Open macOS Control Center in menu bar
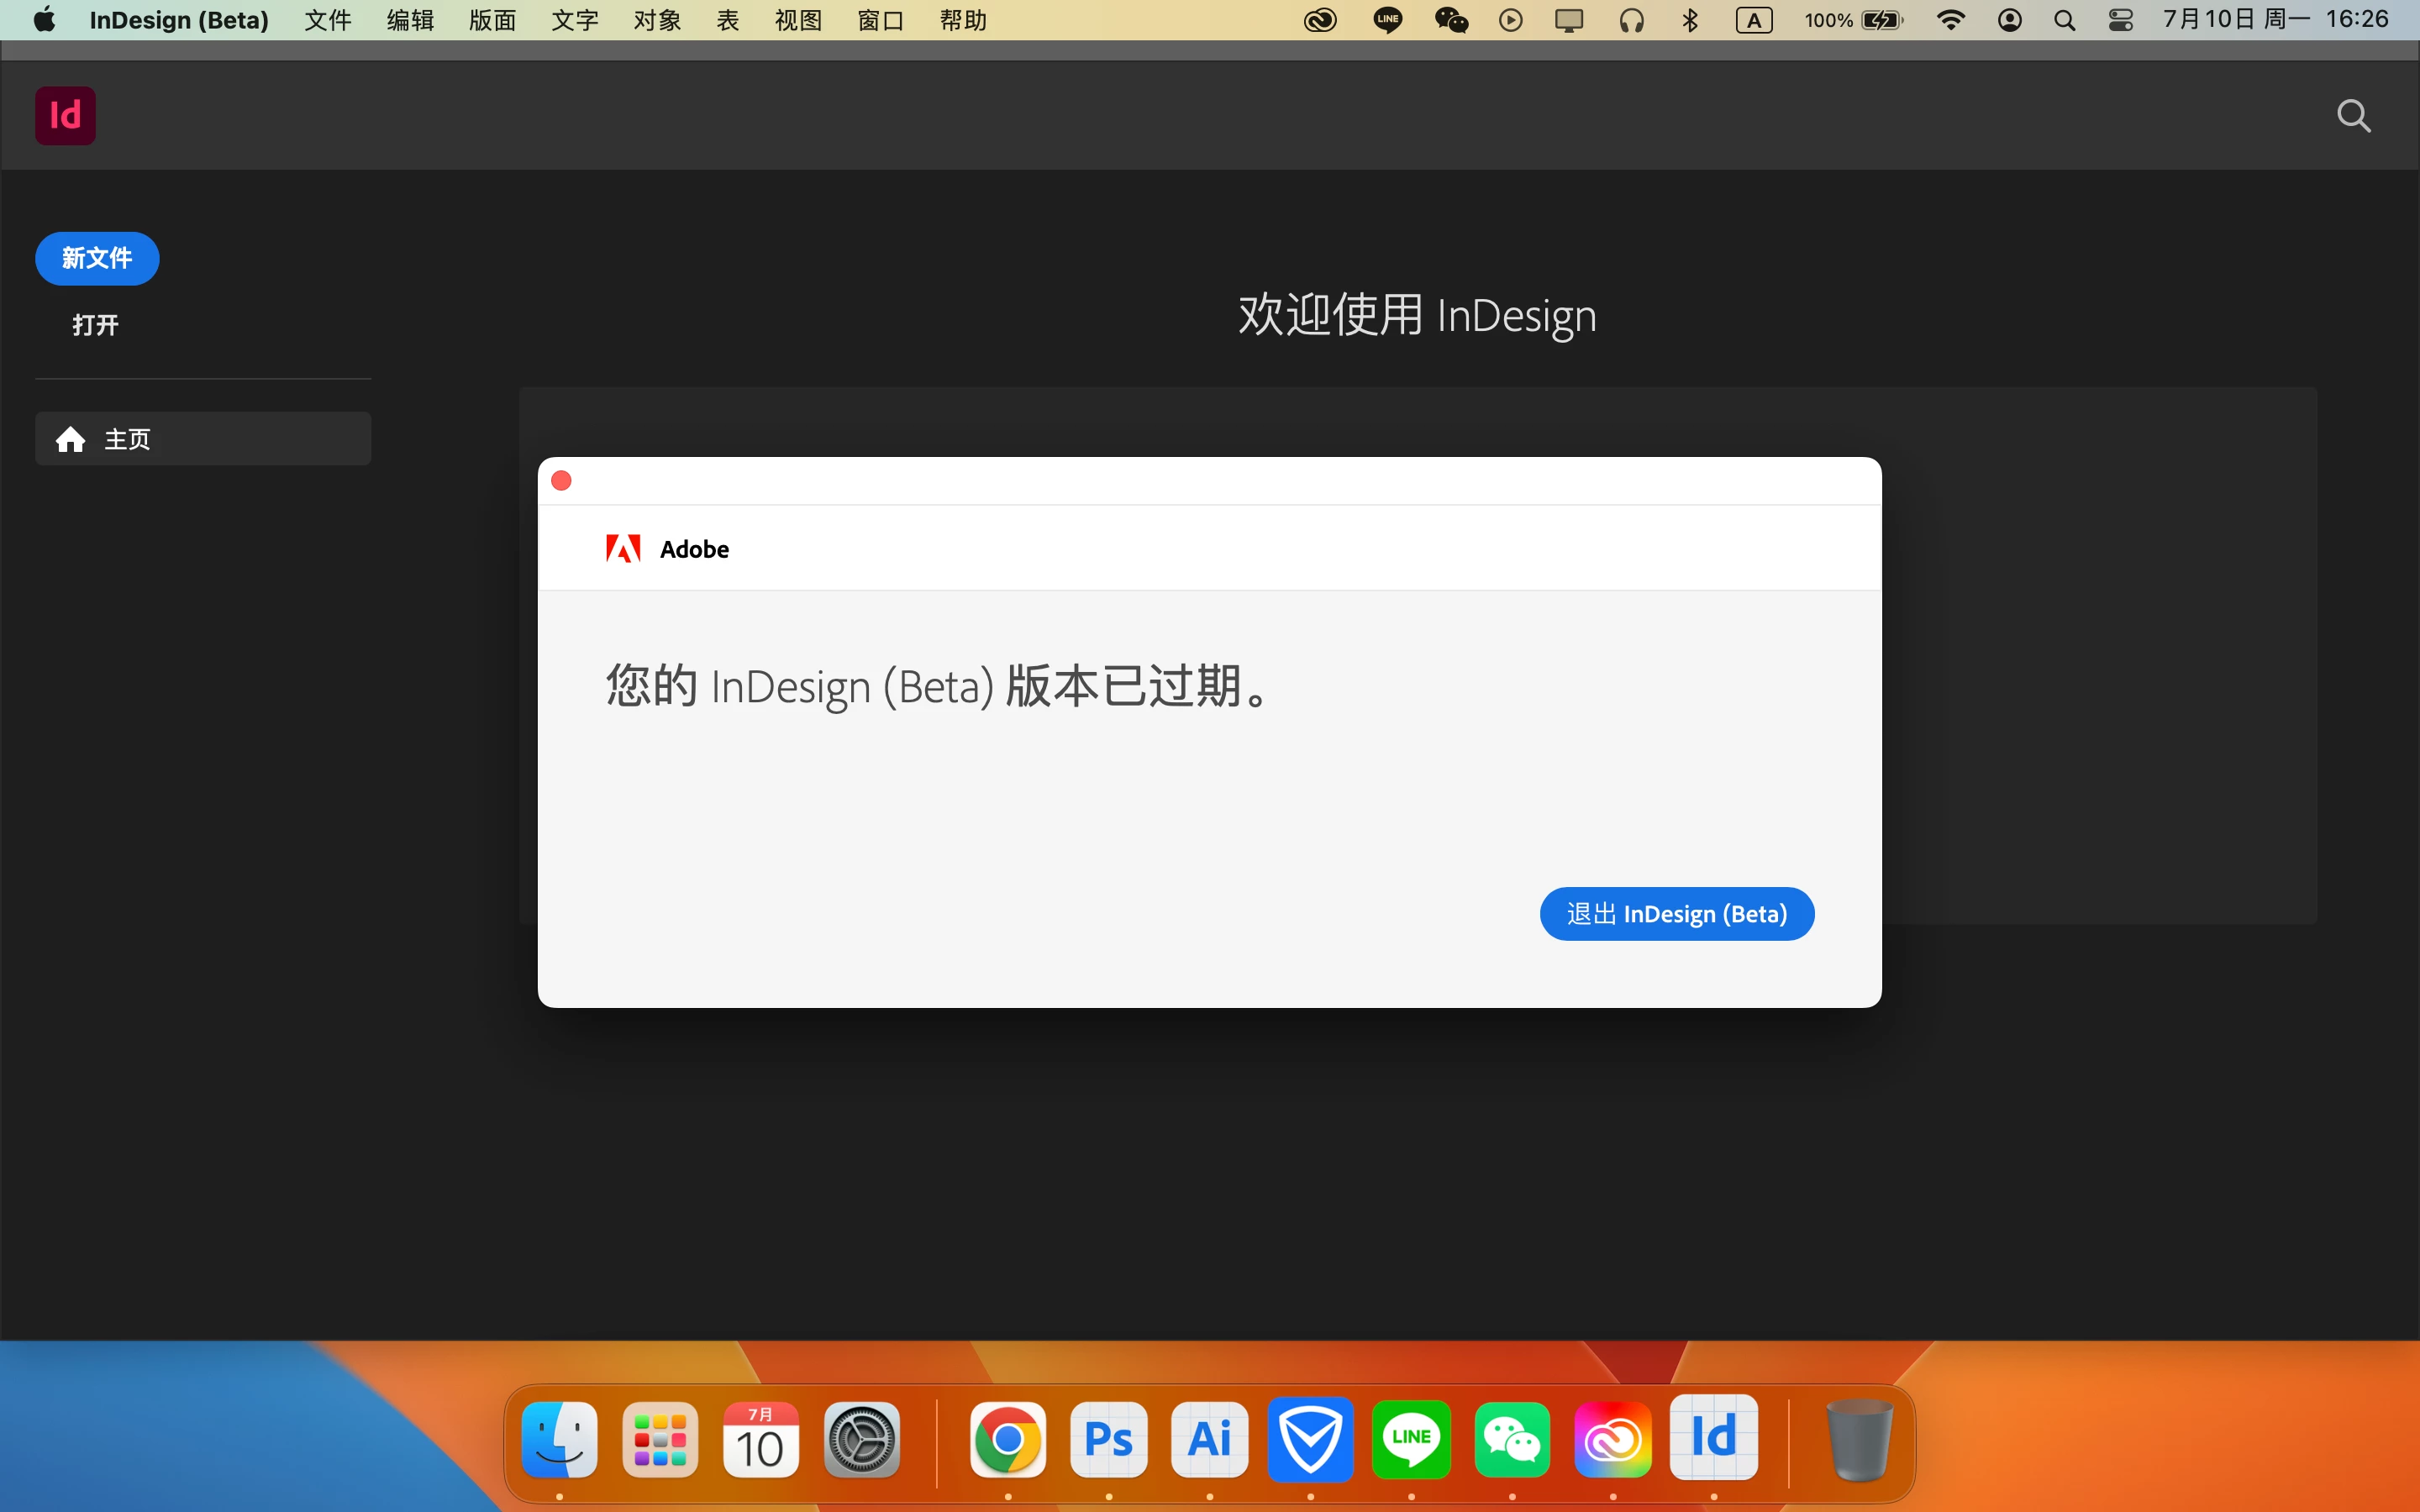The image size is (2420, 1512). click(2120, 20)
